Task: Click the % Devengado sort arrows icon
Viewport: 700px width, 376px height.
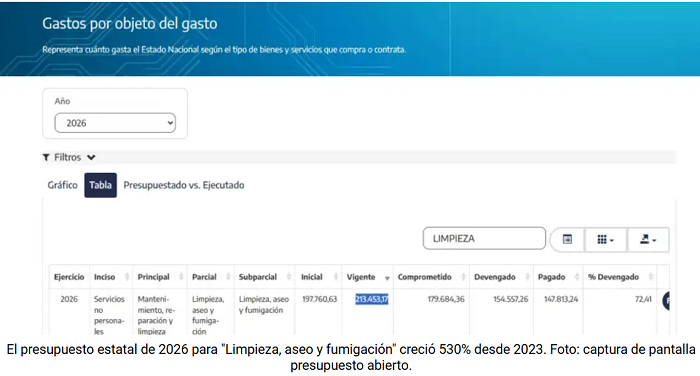Action: (650, 277)
